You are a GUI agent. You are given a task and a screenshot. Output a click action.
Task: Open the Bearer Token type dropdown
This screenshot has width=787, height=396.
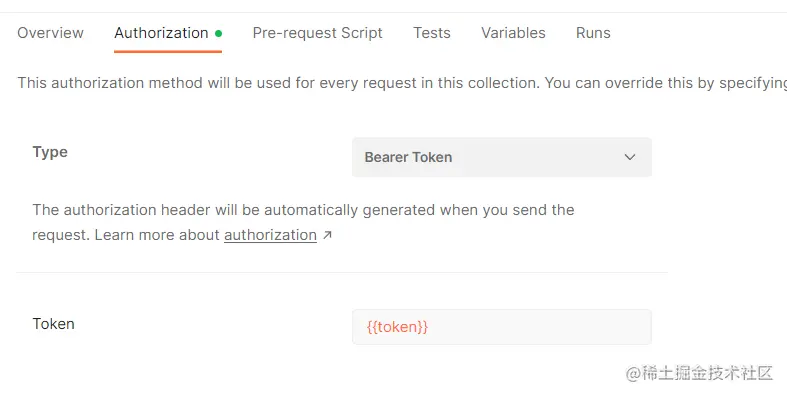pos(502,157)
